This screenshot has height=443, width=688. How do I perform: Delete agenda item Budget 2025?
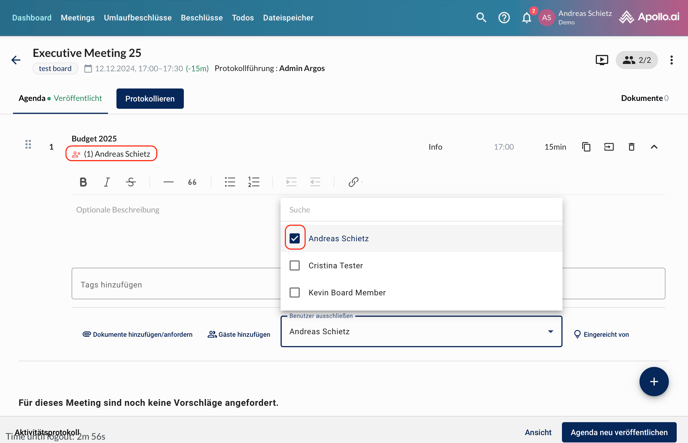tap(631, 147)
